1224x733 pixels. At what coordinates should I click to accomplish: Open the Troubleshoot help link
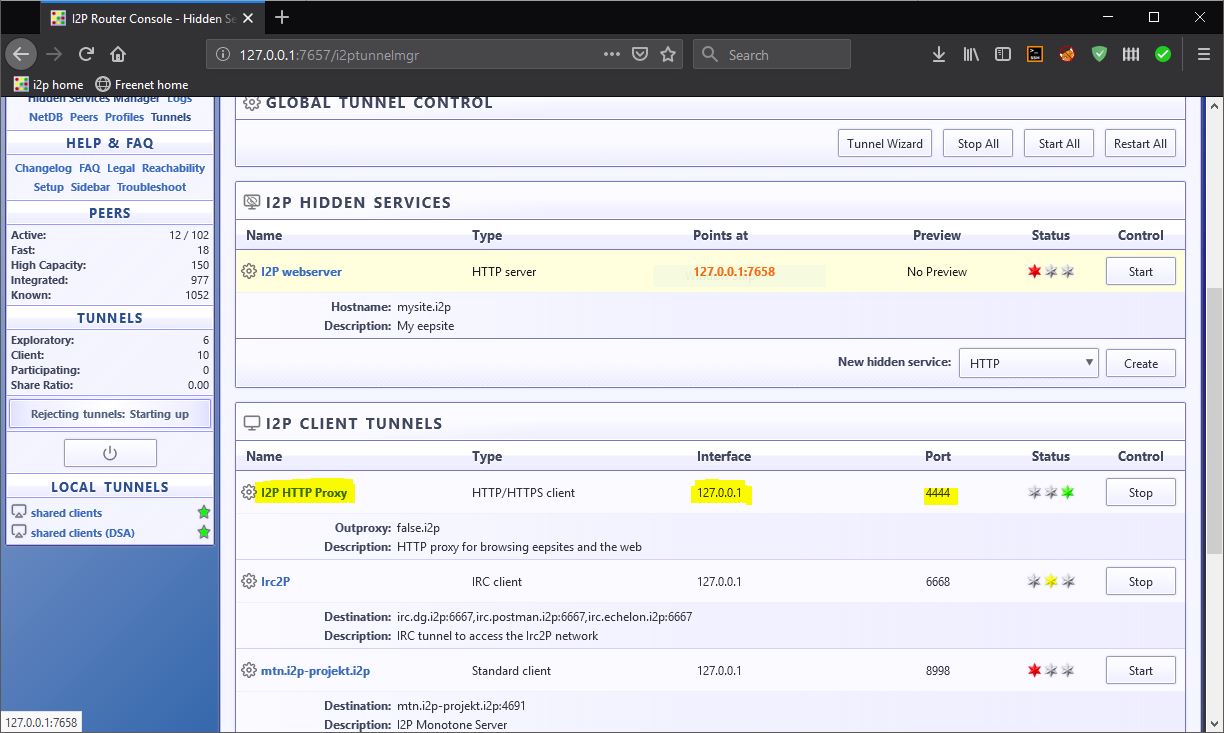[151, 187]
